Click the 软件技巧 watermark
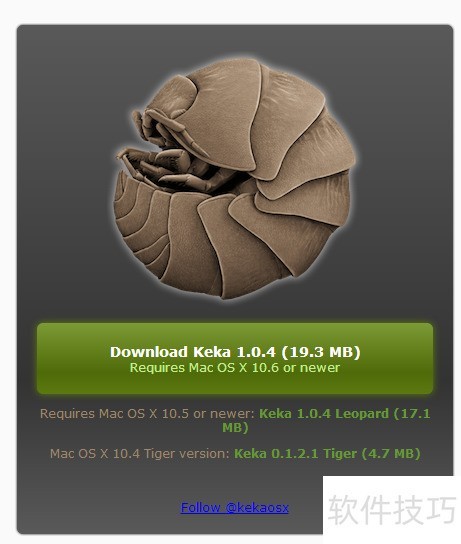 pos(392,510)
